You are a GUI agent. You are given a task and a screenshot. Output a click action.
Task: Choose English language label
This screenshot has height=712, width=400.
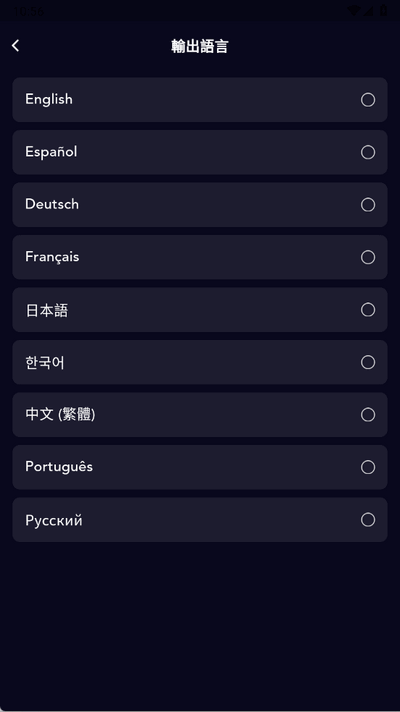tap(49, 99)
